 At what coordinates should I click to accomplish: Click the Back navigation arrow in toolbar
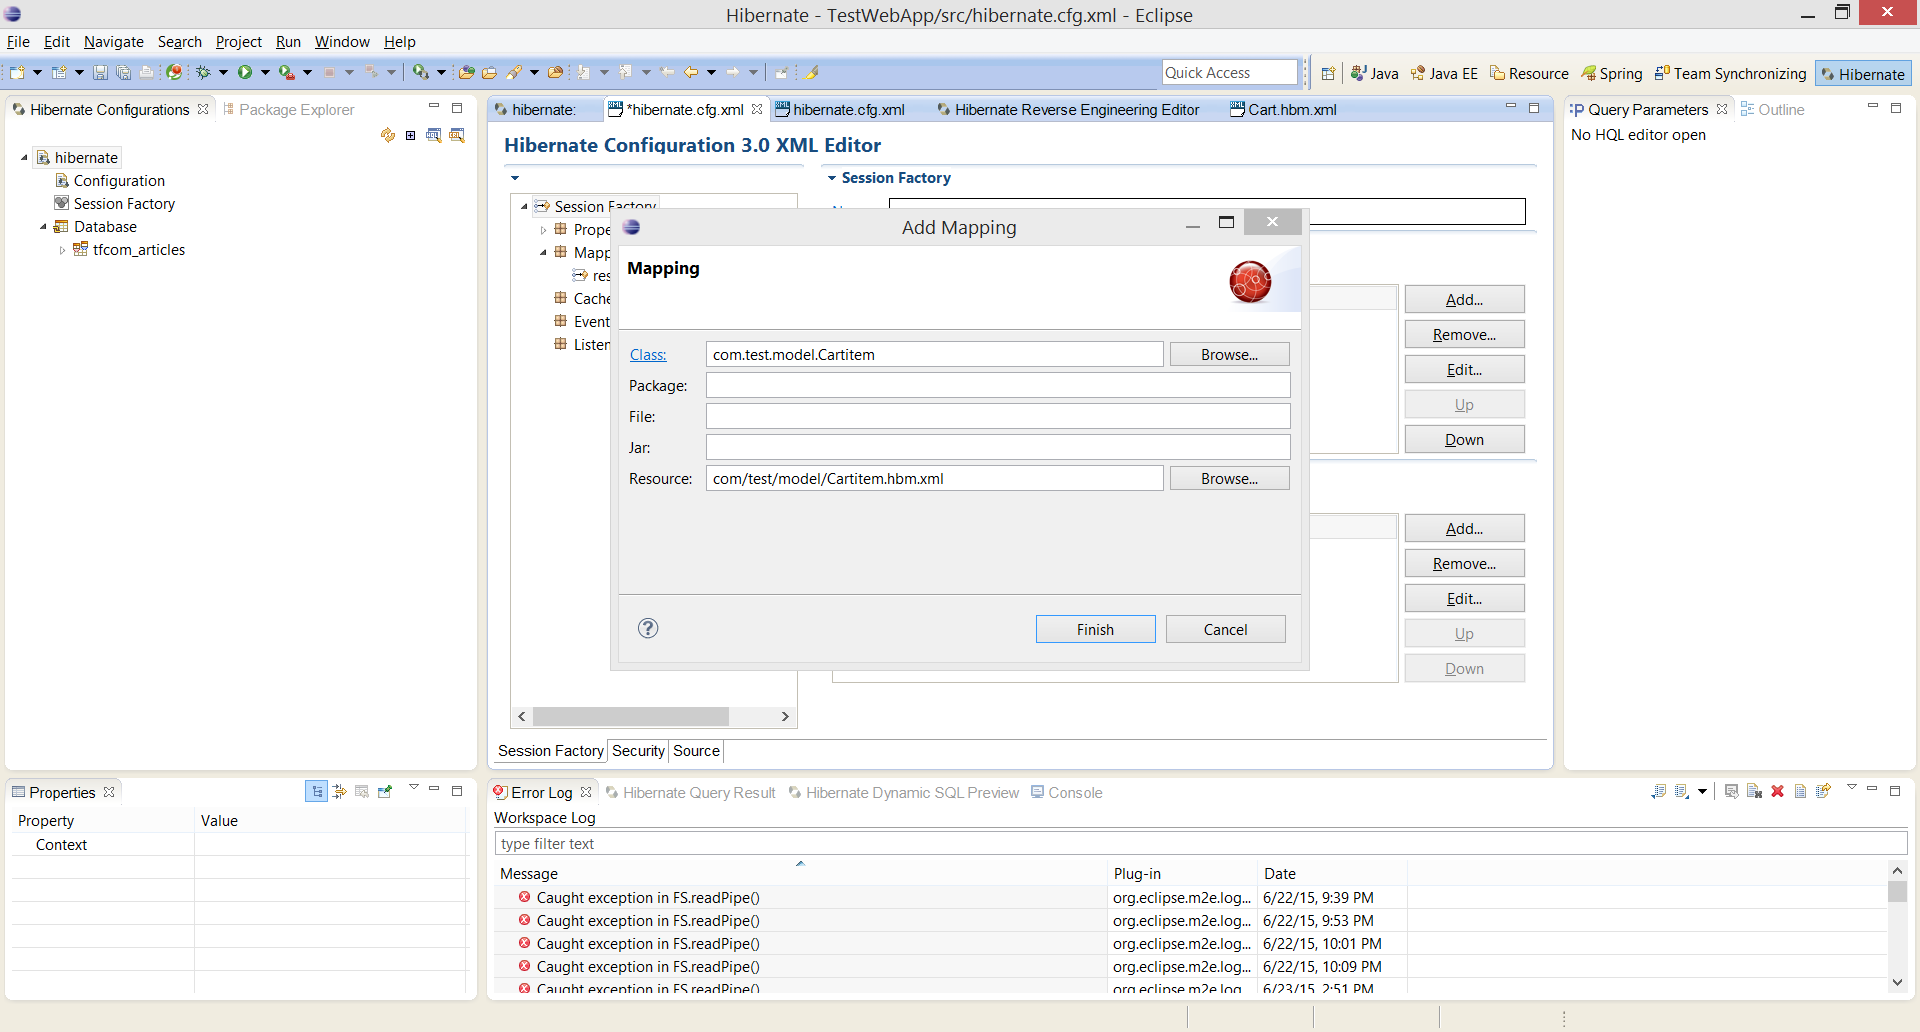pos(691,72)
